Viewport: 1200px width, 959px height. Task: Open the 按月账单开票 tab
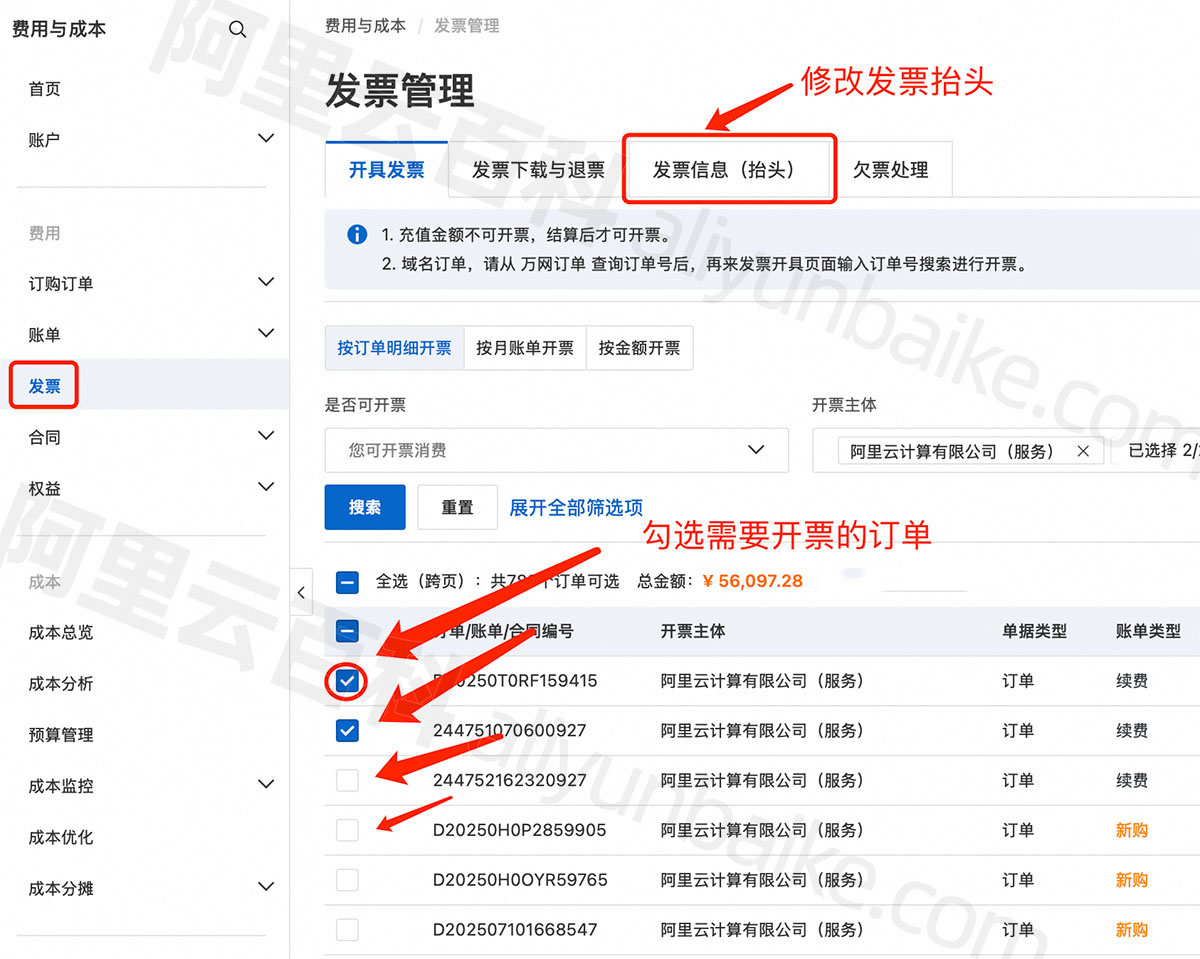pos(524,347)
